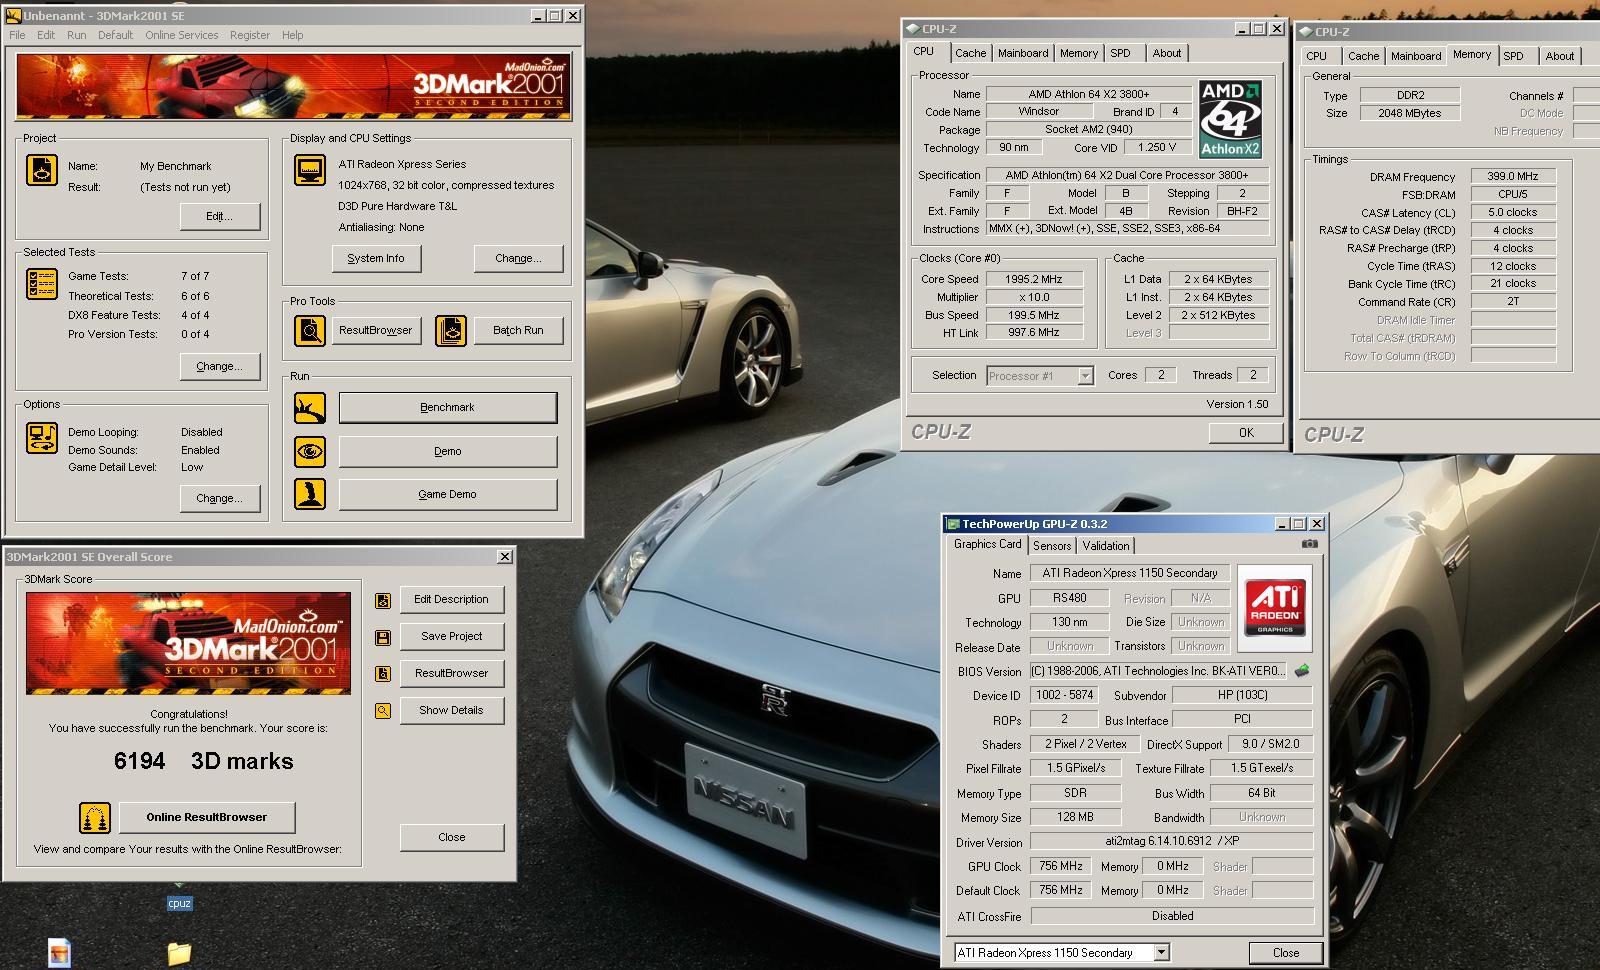Screen dimensions: 1600x970
Task: Open the Online Services menu
Action: (x=181, y=35)
